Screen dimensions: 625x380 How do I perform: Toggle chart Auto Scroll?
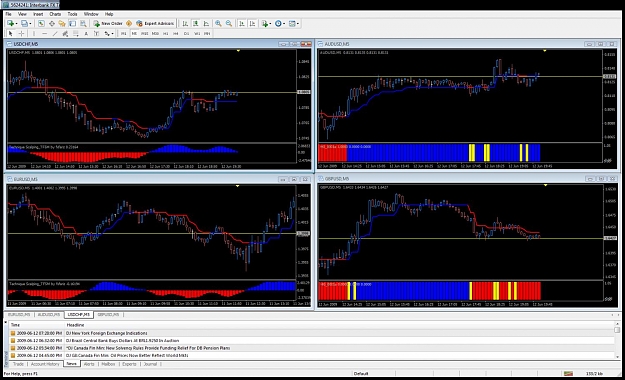click(242, 24)
